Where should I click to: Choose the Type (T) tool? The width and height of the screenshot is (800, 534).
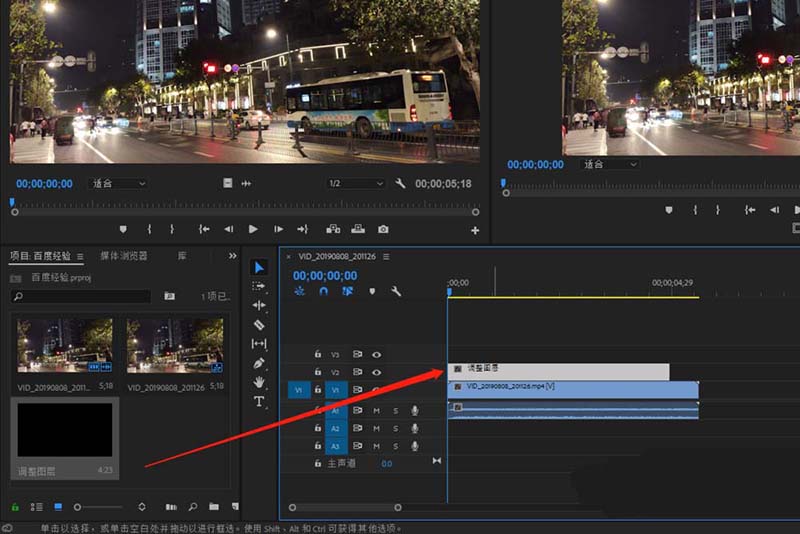tap(259, 401)
